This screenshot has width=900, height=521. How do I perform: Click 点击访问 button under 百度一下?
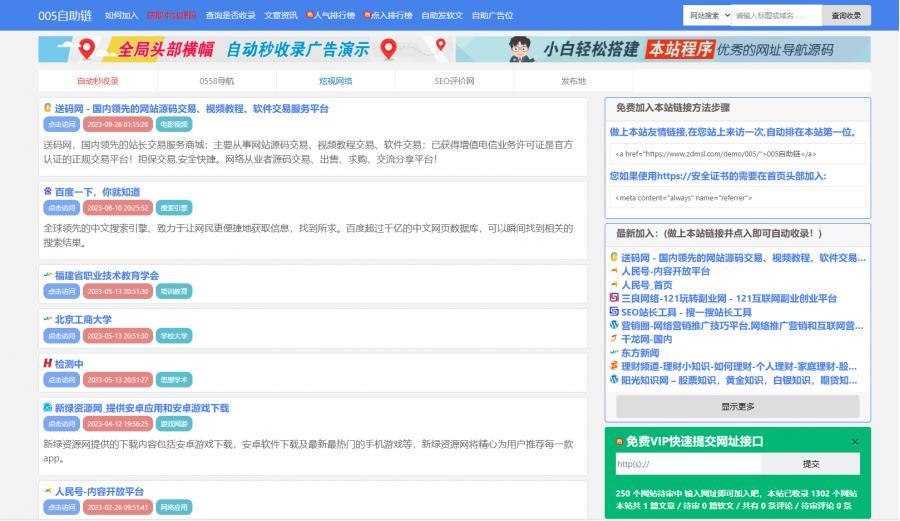[61, 208]
